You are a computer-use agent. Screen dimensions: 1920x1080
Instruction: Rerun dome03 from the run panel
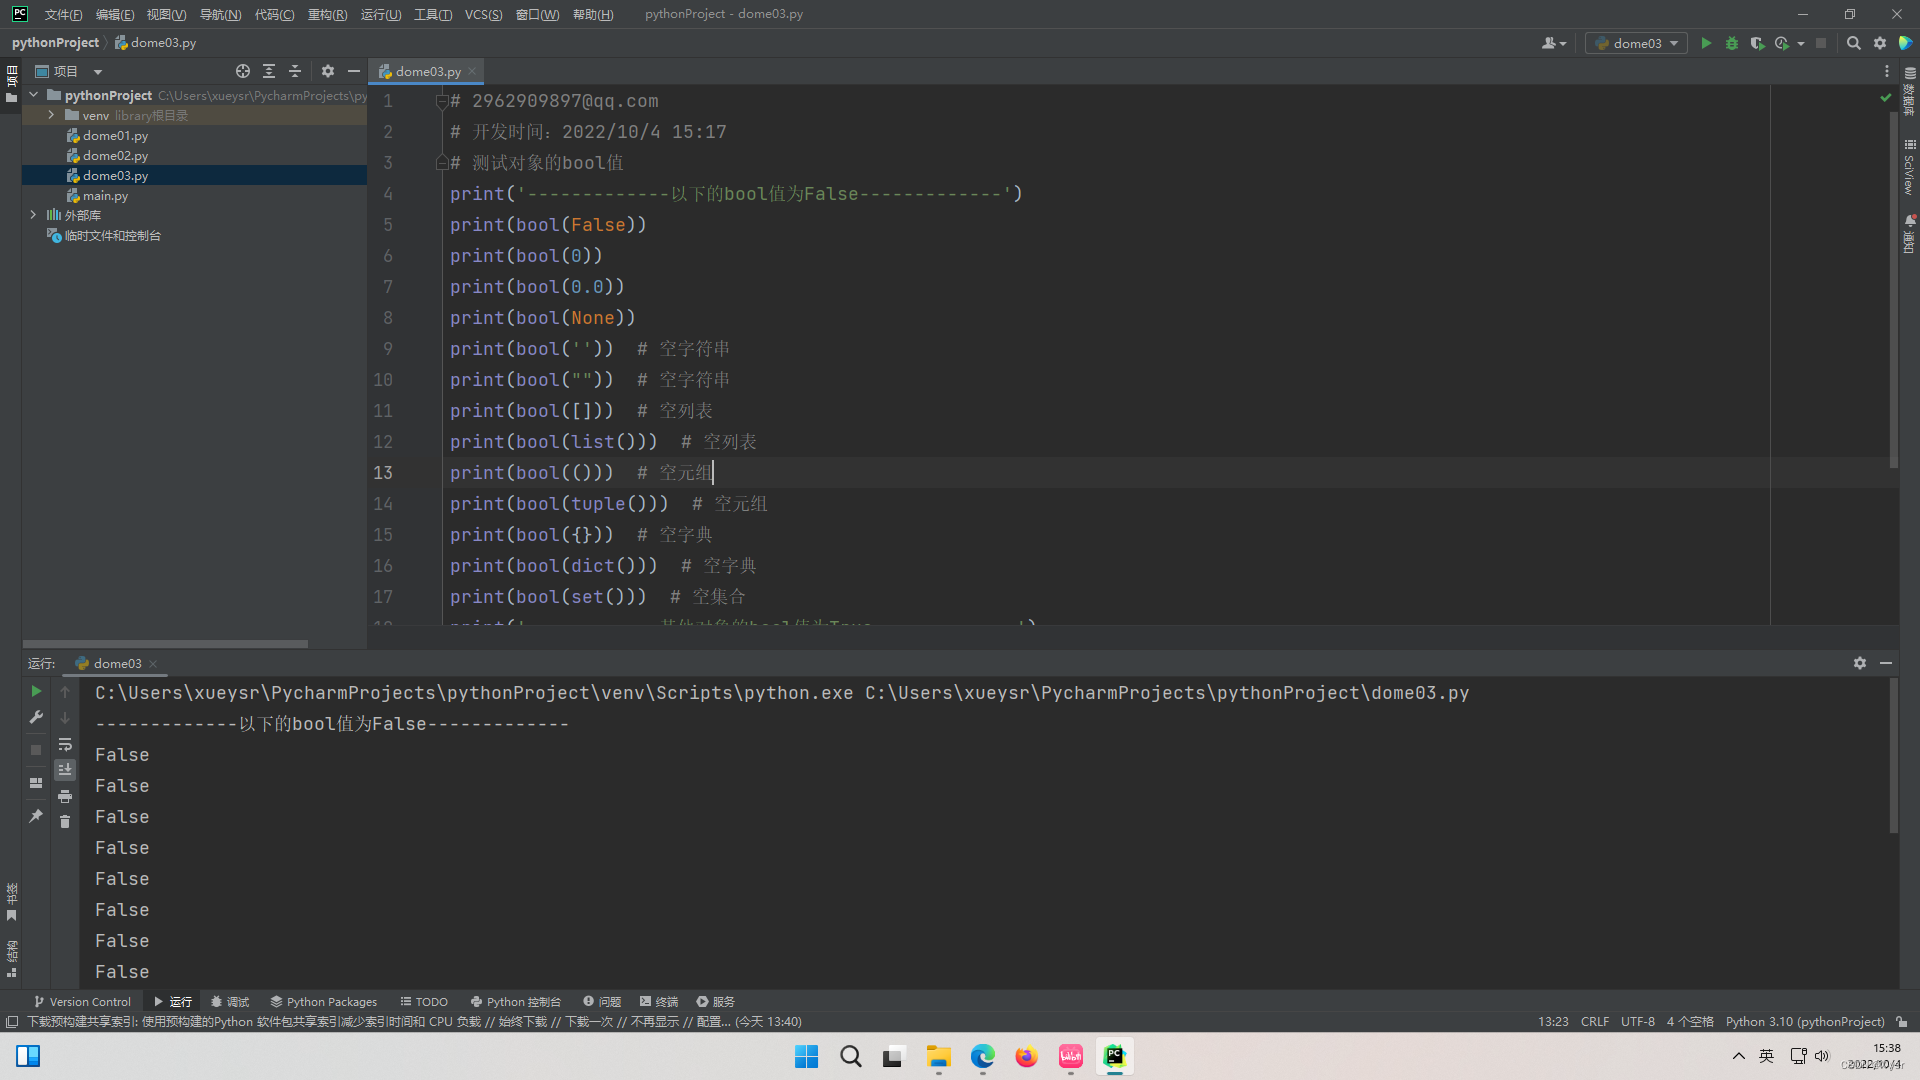pos(36,691)
